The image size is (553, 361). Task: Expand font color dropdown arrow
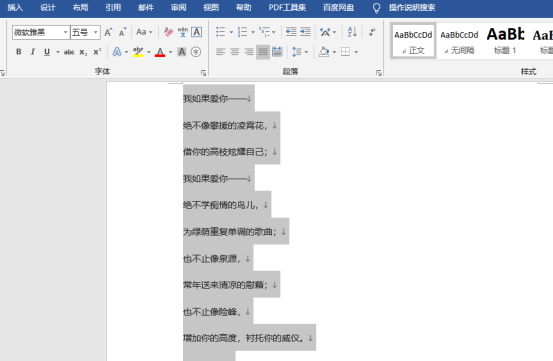click(170, 52)
